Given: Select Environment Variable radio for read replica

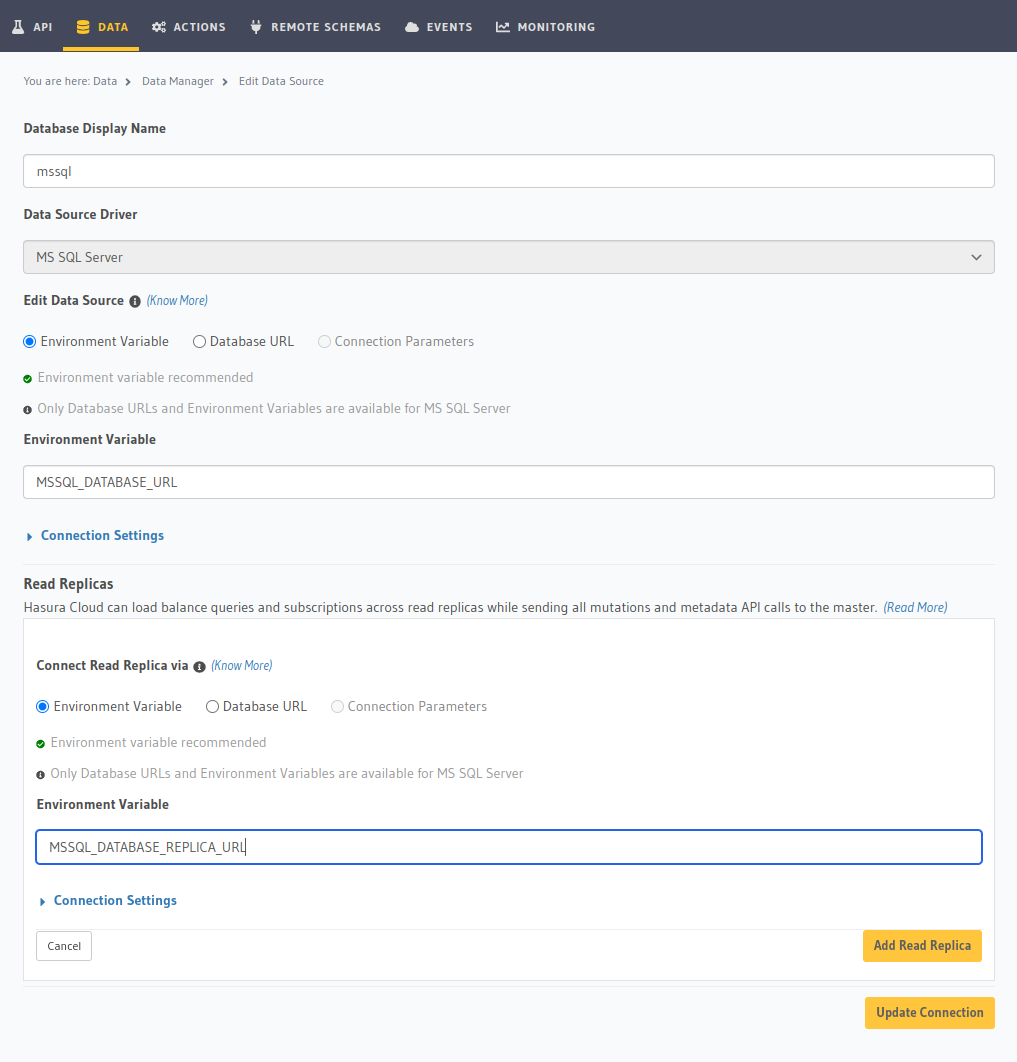Looking at the screenshot, I should tap(42, 706).
